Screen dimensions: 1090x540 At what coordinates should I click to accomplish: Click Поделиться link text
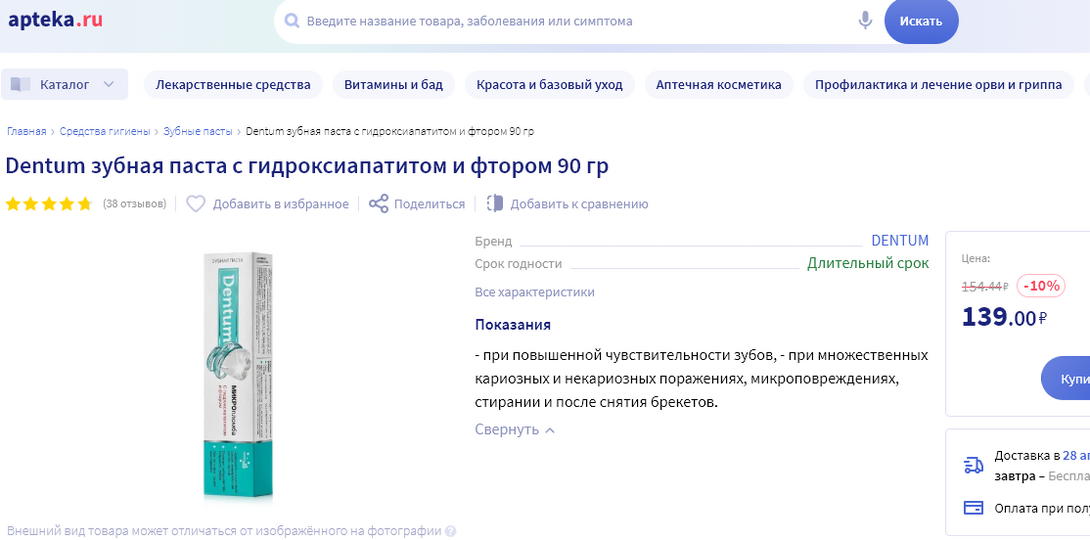pos(430,204)
